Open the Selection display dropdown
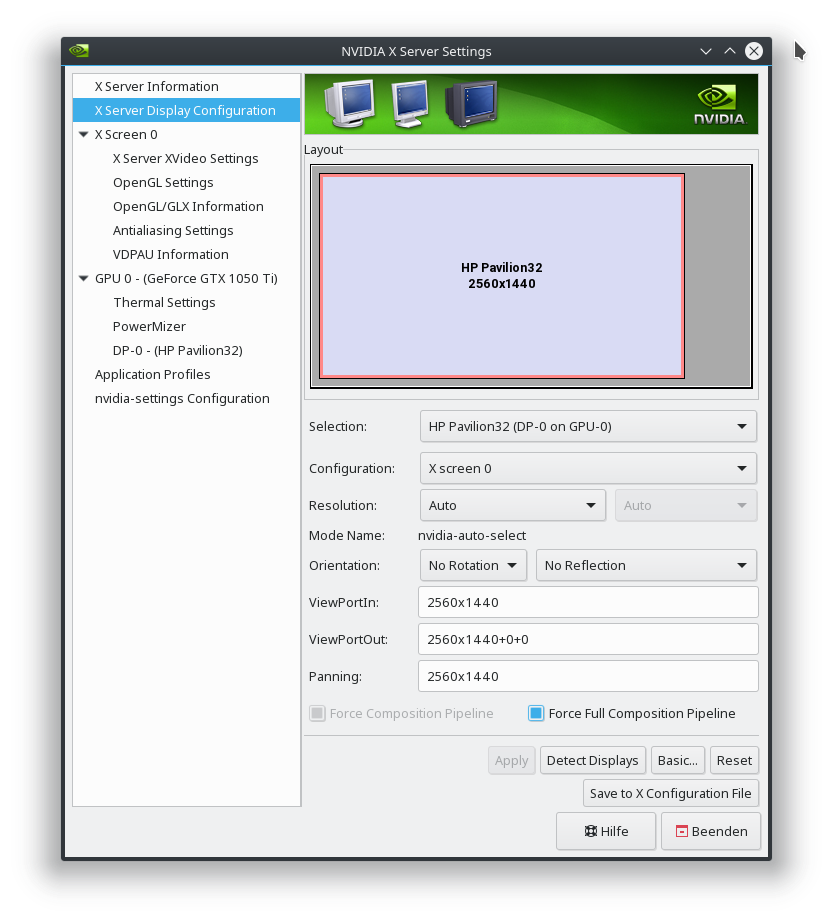This screenshot has width=833, height=922. (588, 426)
